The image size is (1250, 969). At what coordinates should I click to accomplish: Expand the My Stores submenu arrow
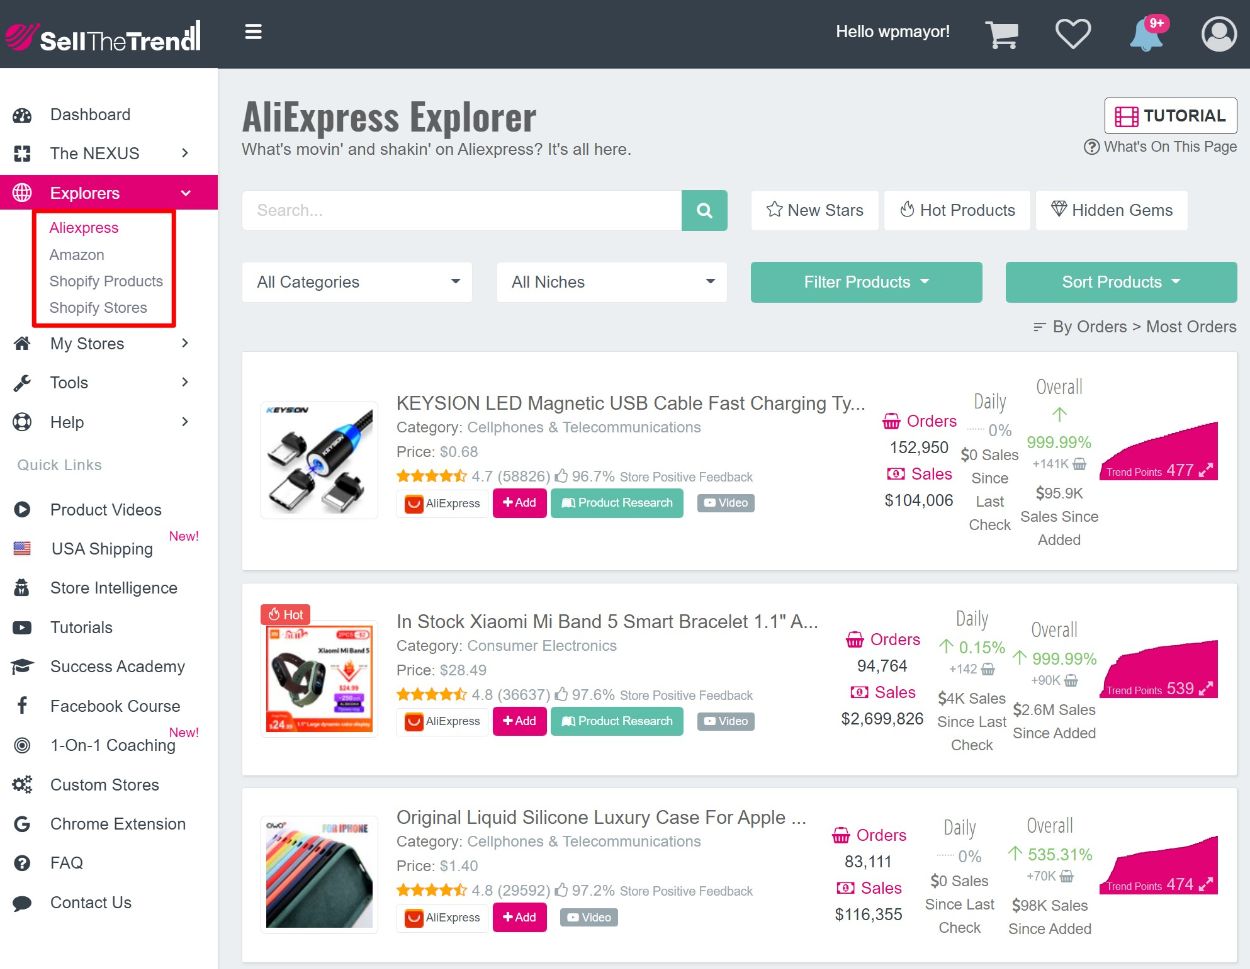pyautogui.click(x=185, y=343)
